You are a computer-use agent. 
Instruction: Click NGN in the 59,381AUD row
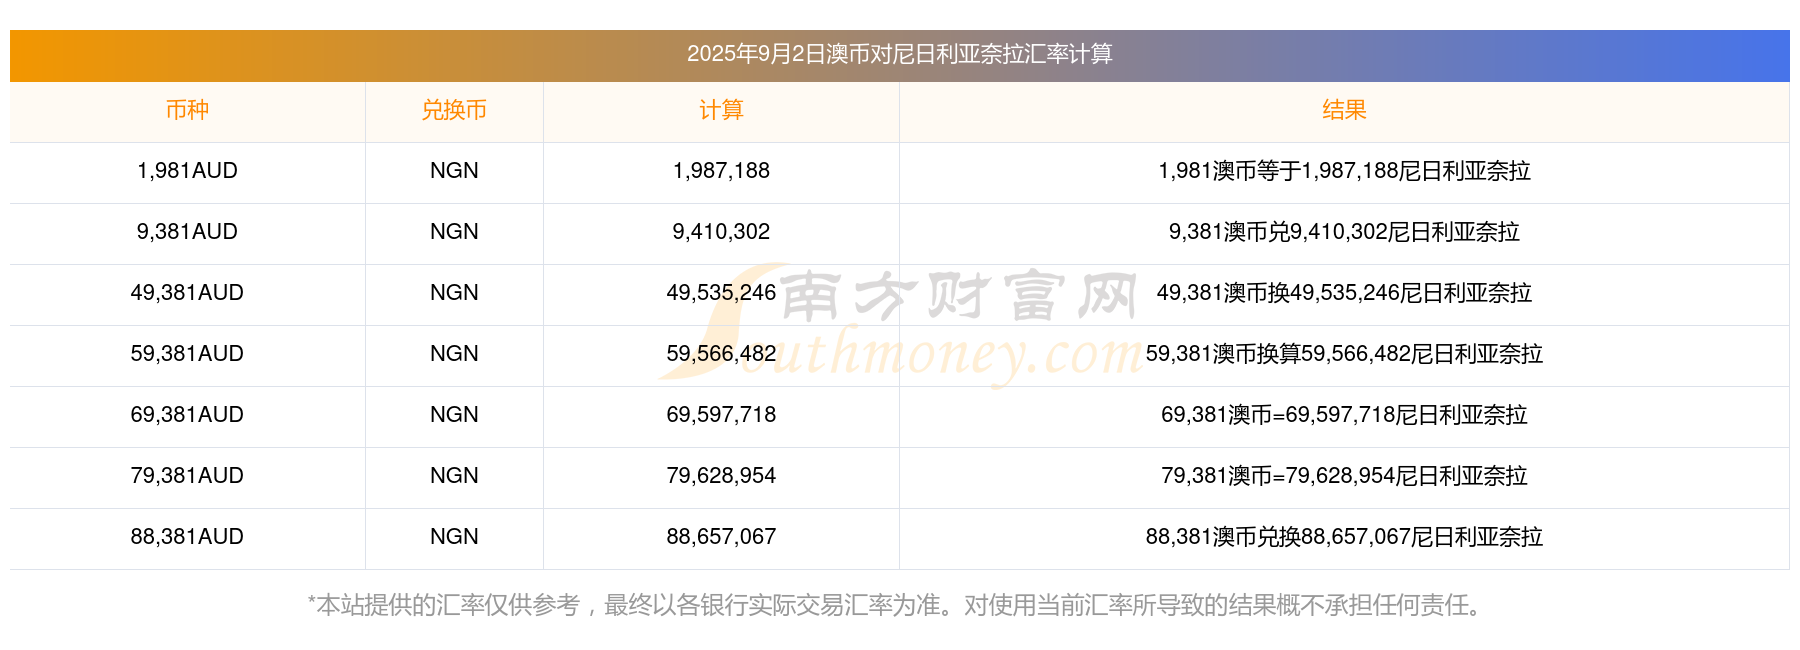454,354
